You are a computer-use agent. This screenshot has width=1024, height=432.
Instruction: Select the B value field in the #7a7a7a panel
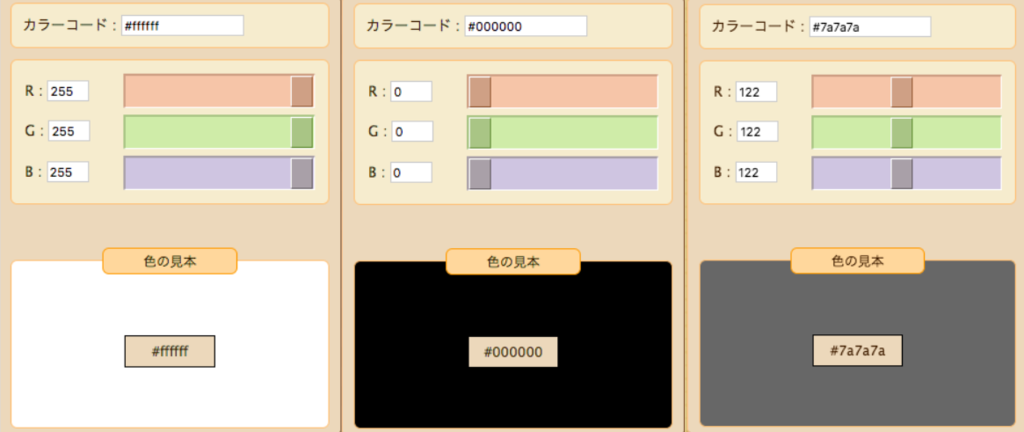(x=756, y=172)
